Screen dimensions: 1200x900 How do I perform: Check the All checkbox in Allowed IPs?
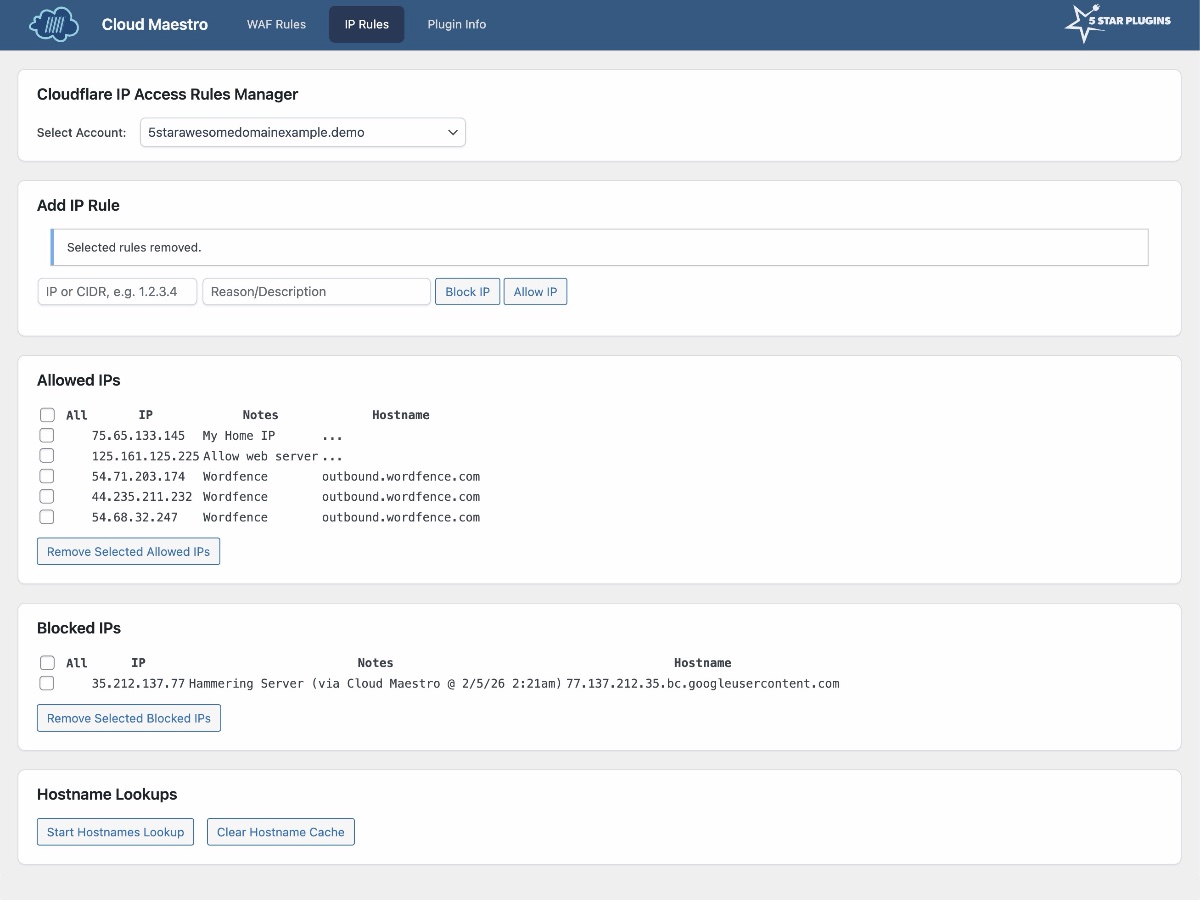point(47,414)
